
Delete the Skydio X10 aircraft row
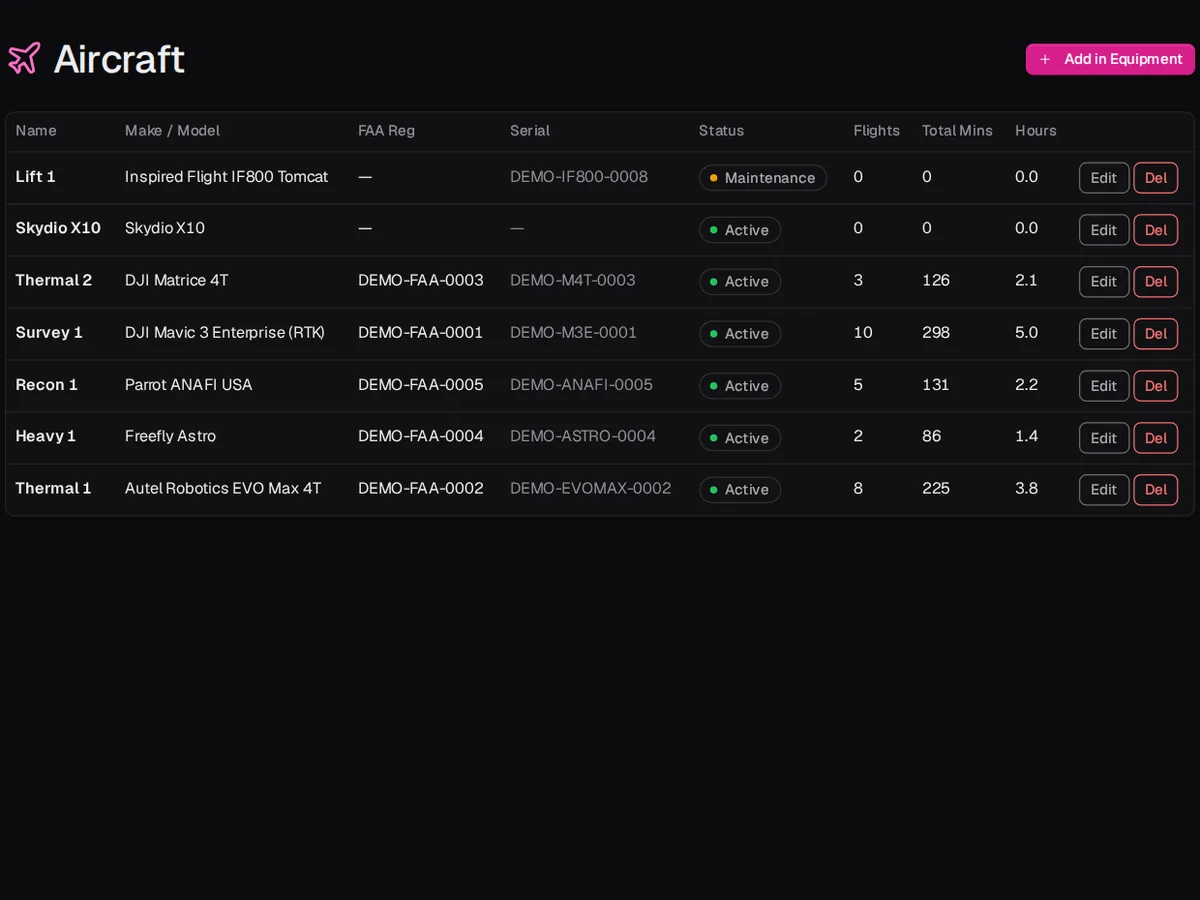pyautogui.click(x=1156, y=230)
